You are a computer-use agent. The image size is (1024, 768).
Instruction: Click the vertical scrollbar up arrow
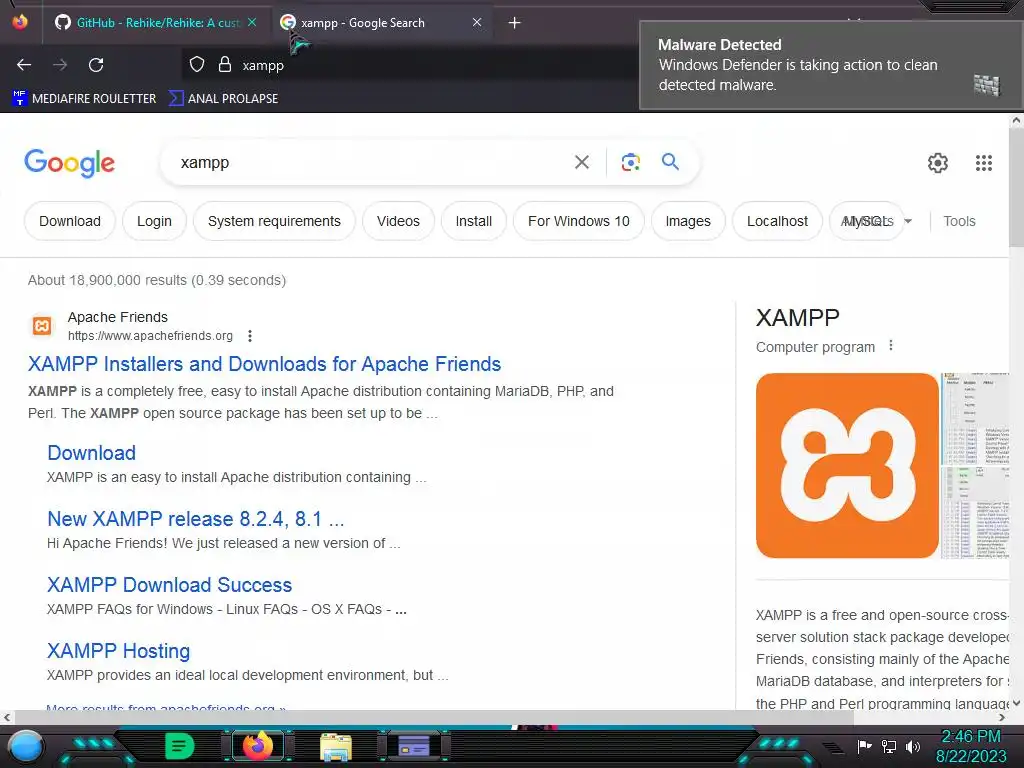1016,121
